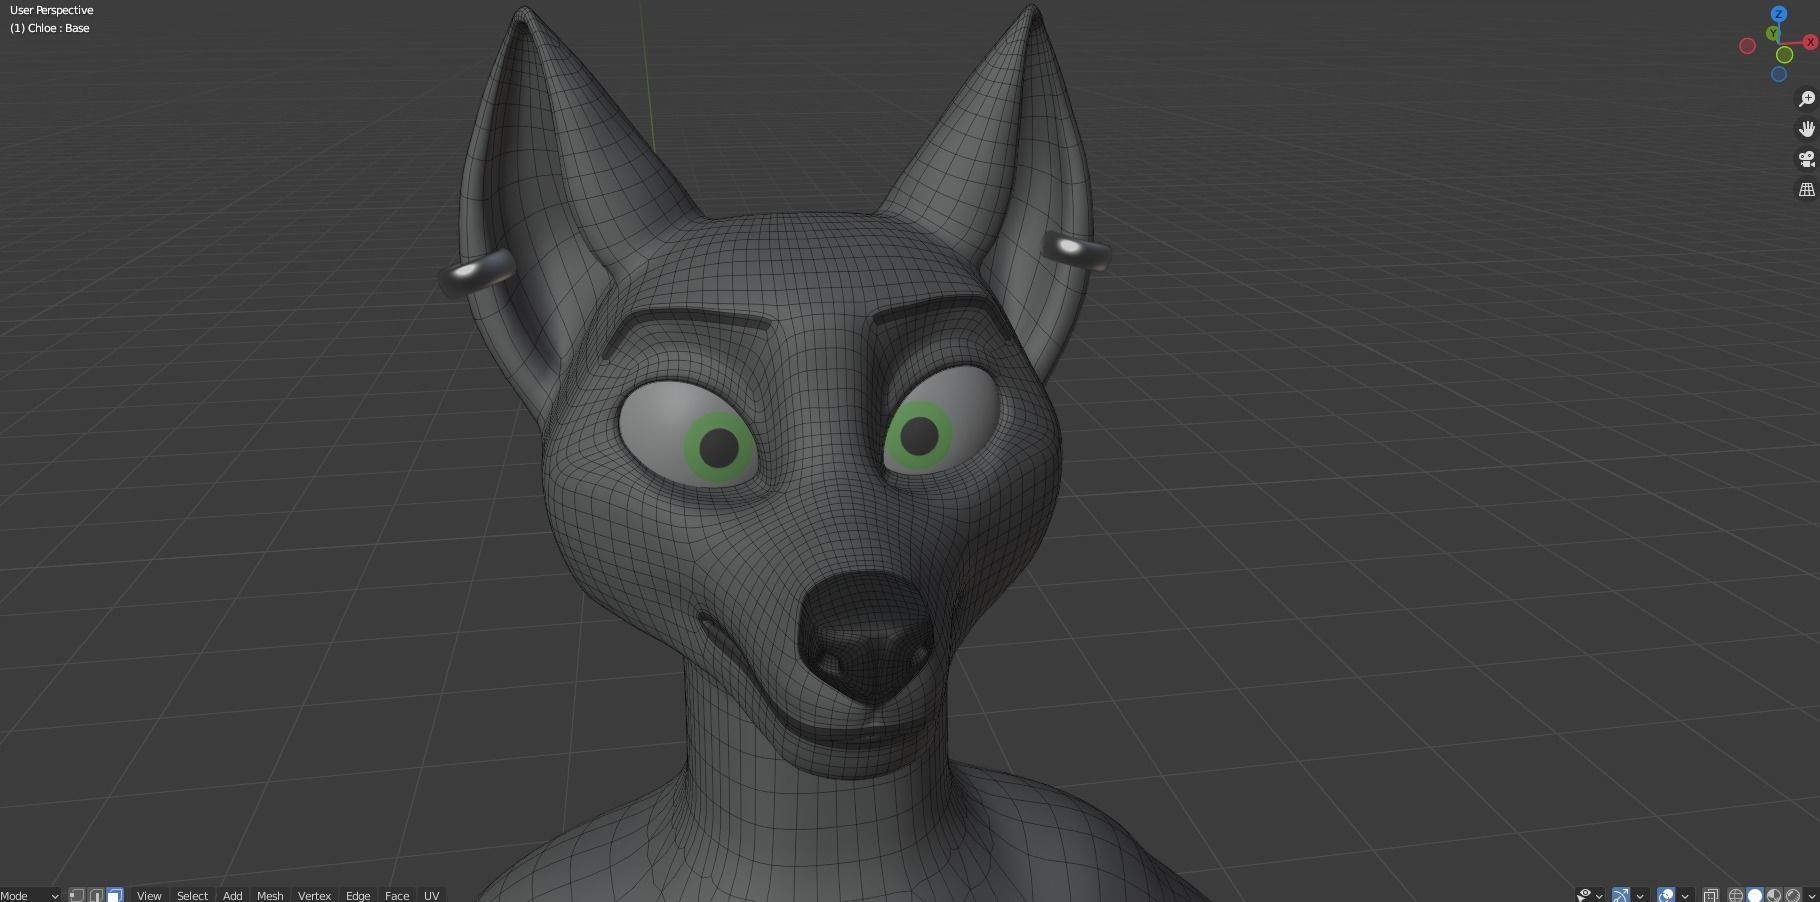The height and width of the screenshot is (902, 1820).
Task: Open the UV menu
Action: point(431,895)
